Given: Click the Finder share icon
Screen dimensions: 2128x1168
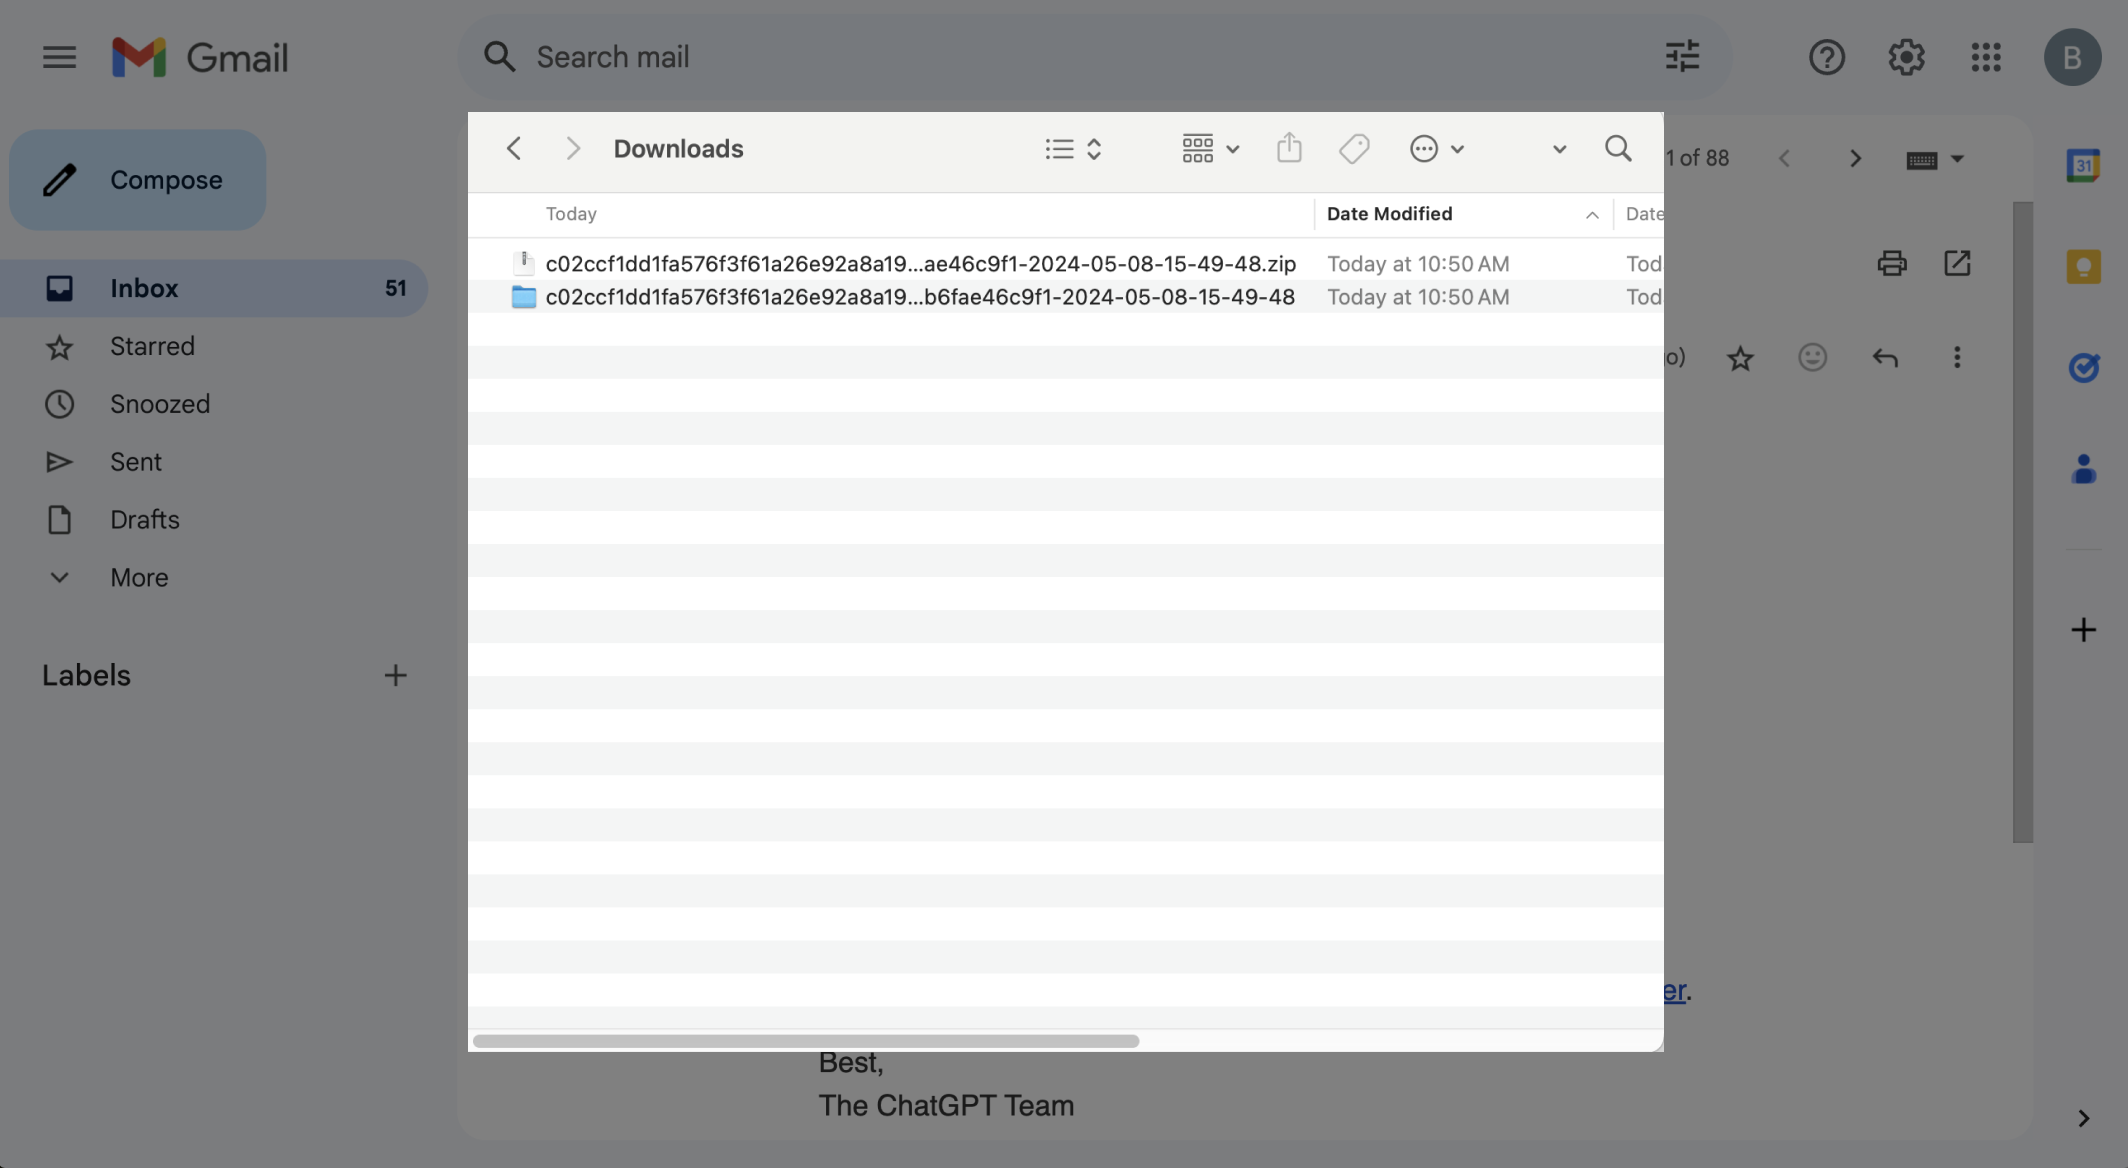Looking at the screenshot, I should tap(1289, 149).
